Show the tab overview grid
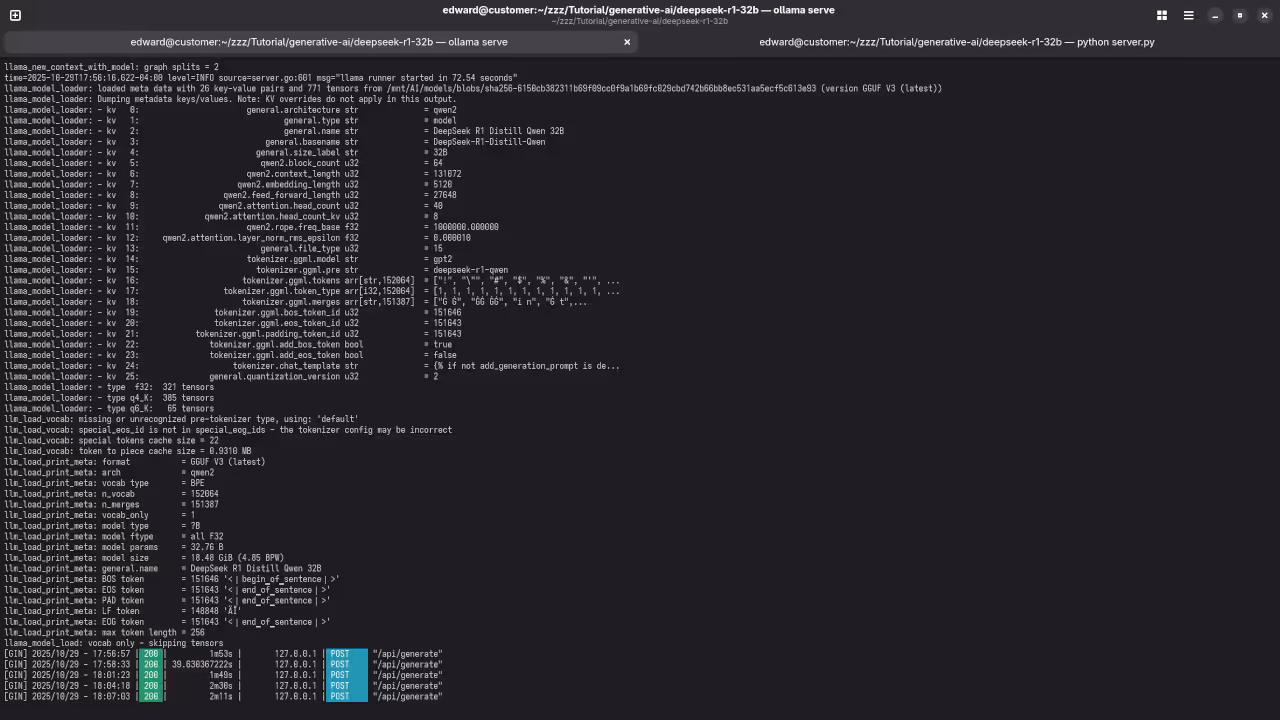Screen dimensions: 1280x720 tap(1161, 15)
